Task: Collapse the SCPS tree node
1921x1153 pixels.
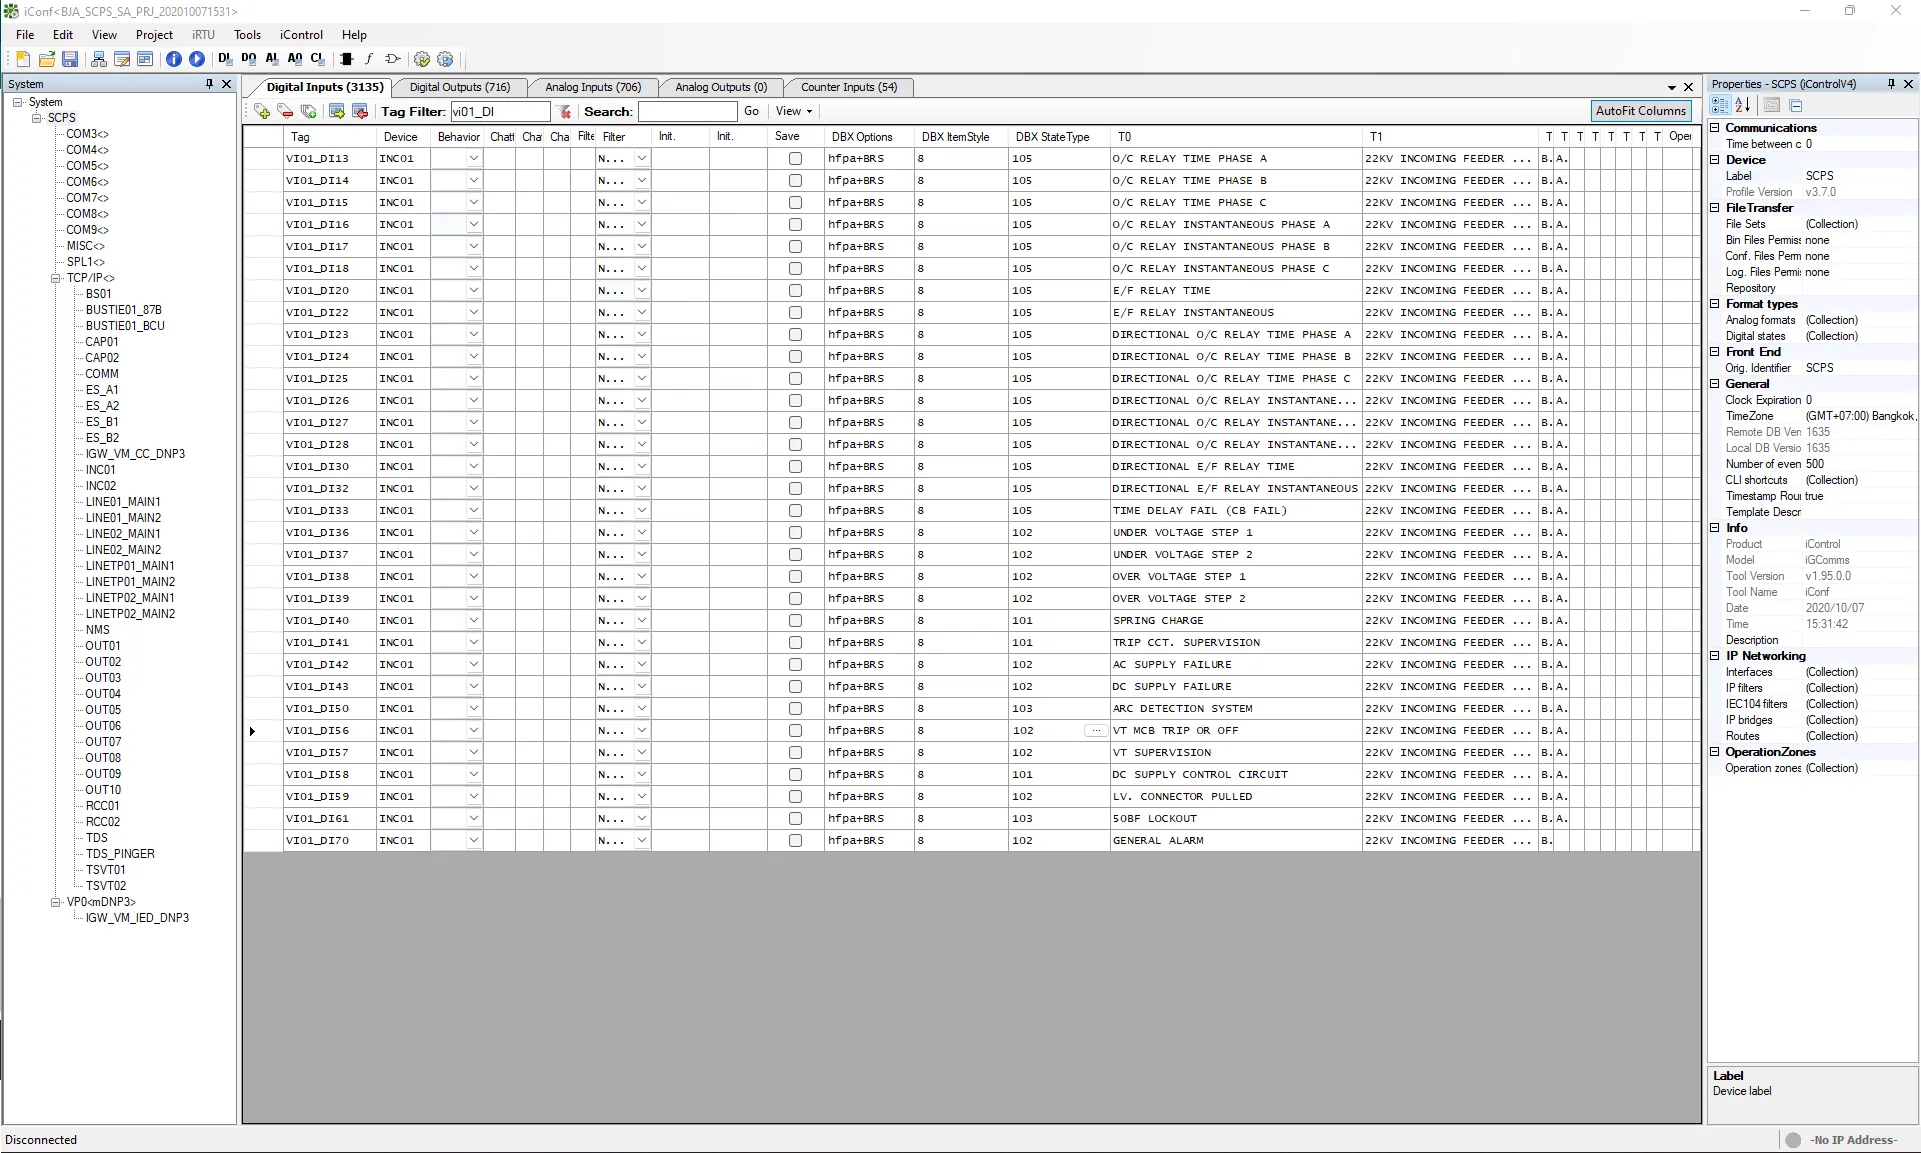Action: pos(37,118)
